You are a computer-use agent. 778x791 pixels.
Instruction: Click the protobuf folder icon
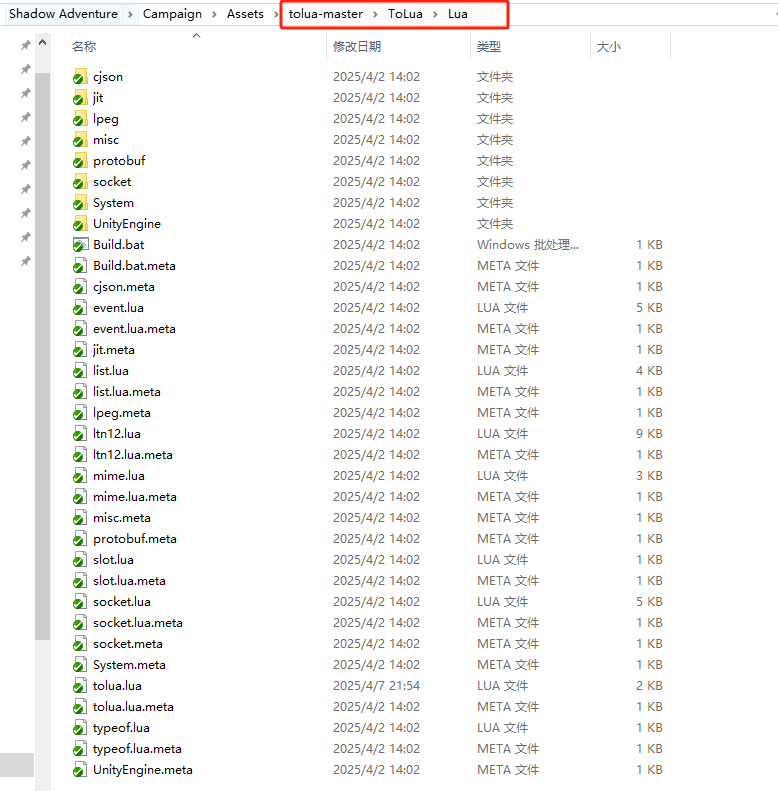coord(80,160)
